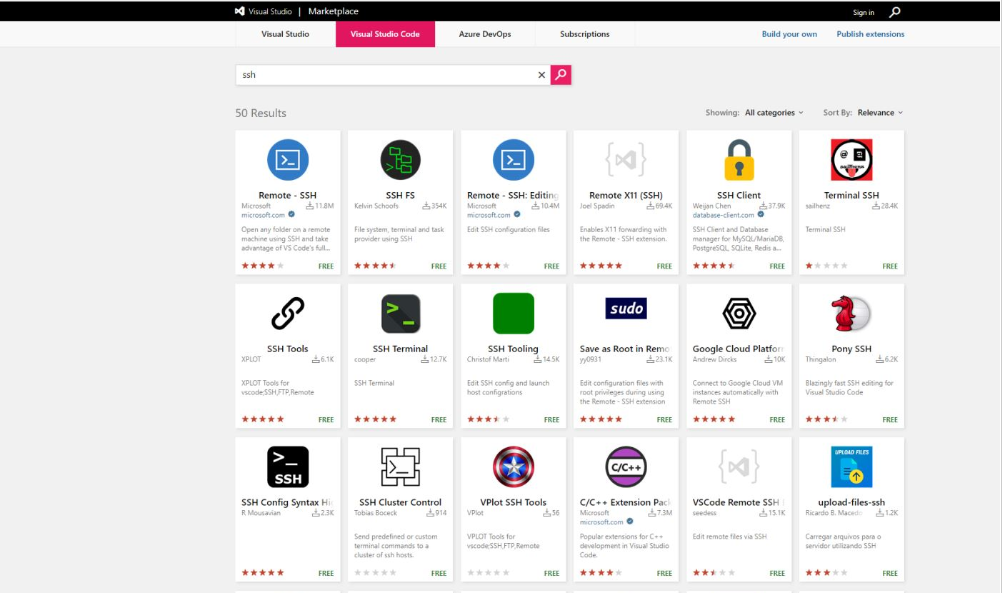Switch to the Azure DevOps tab
Viewport: 1003px width, 593px height.
485,34
